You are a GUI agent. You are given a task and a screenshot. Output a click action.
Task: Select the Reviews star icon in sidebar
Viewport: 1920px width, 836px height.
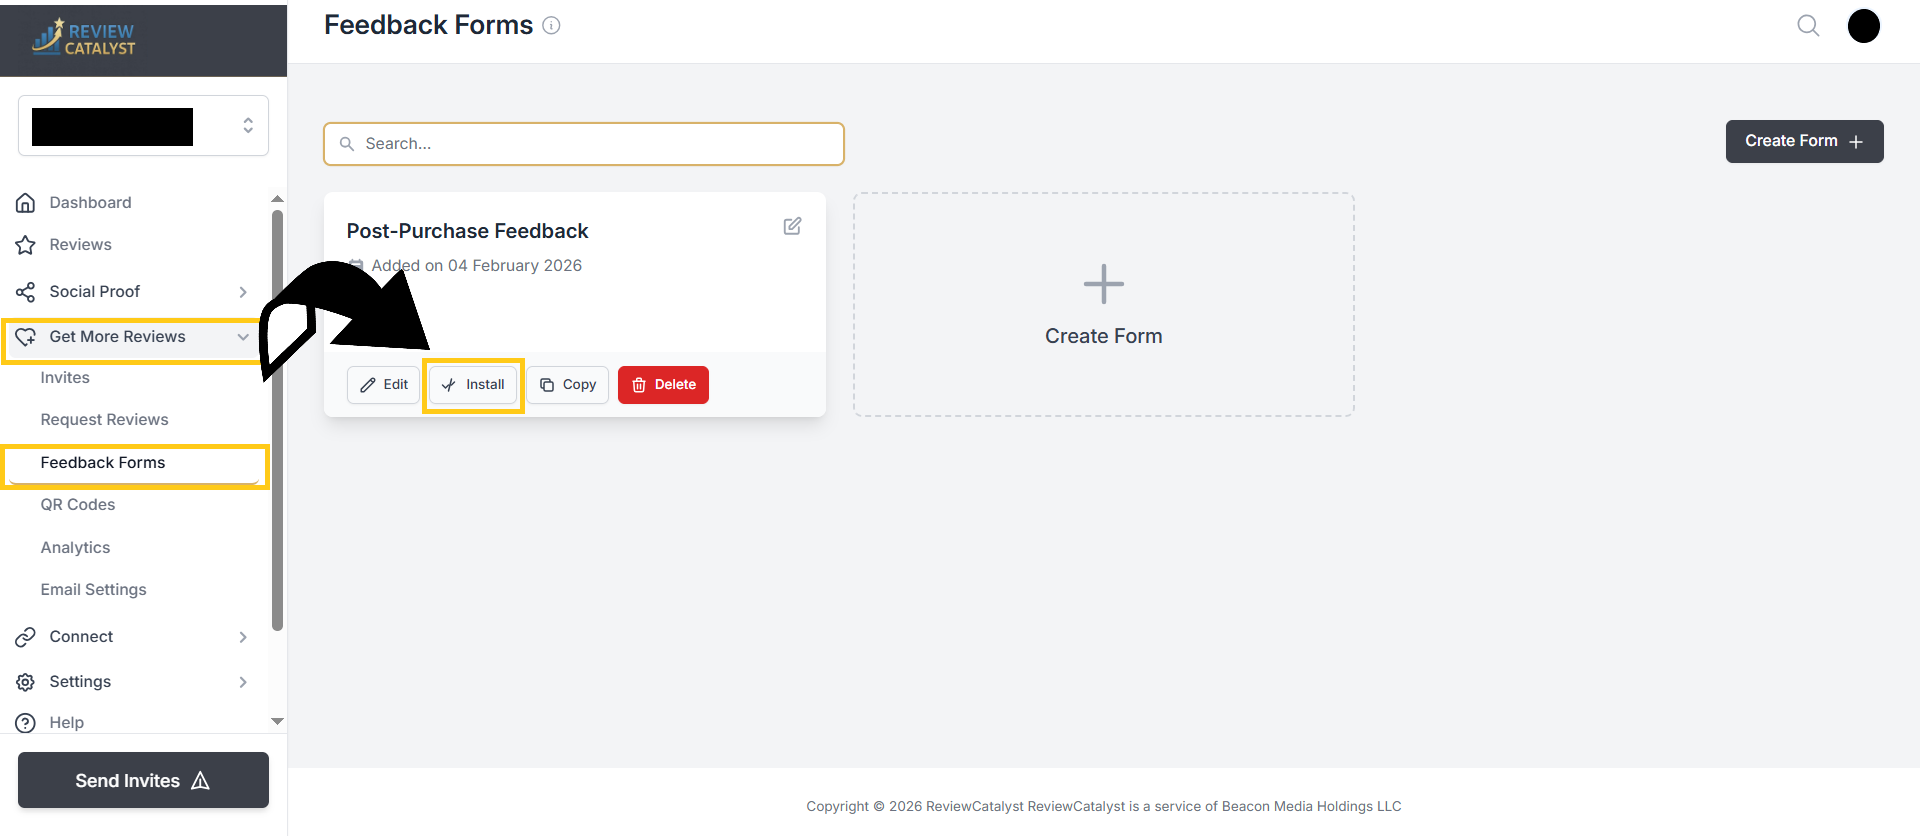(x=26, y=244)
